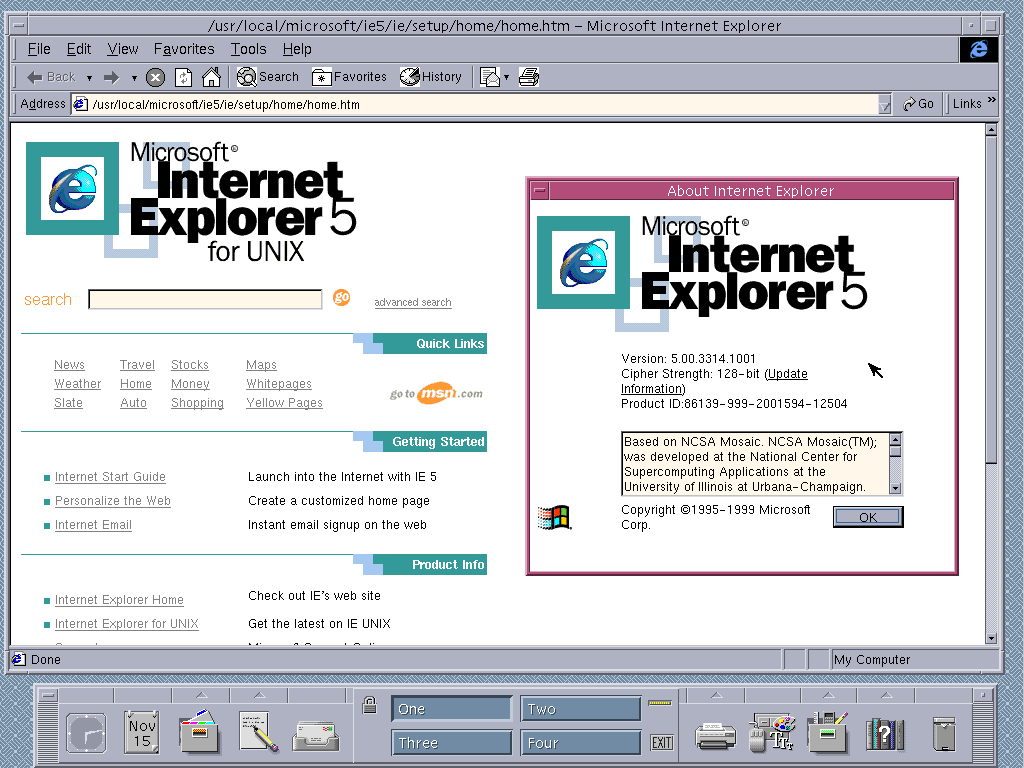Open the Search toolbar button
Screen dimensions: 1024x768
[x=267, y=77]
